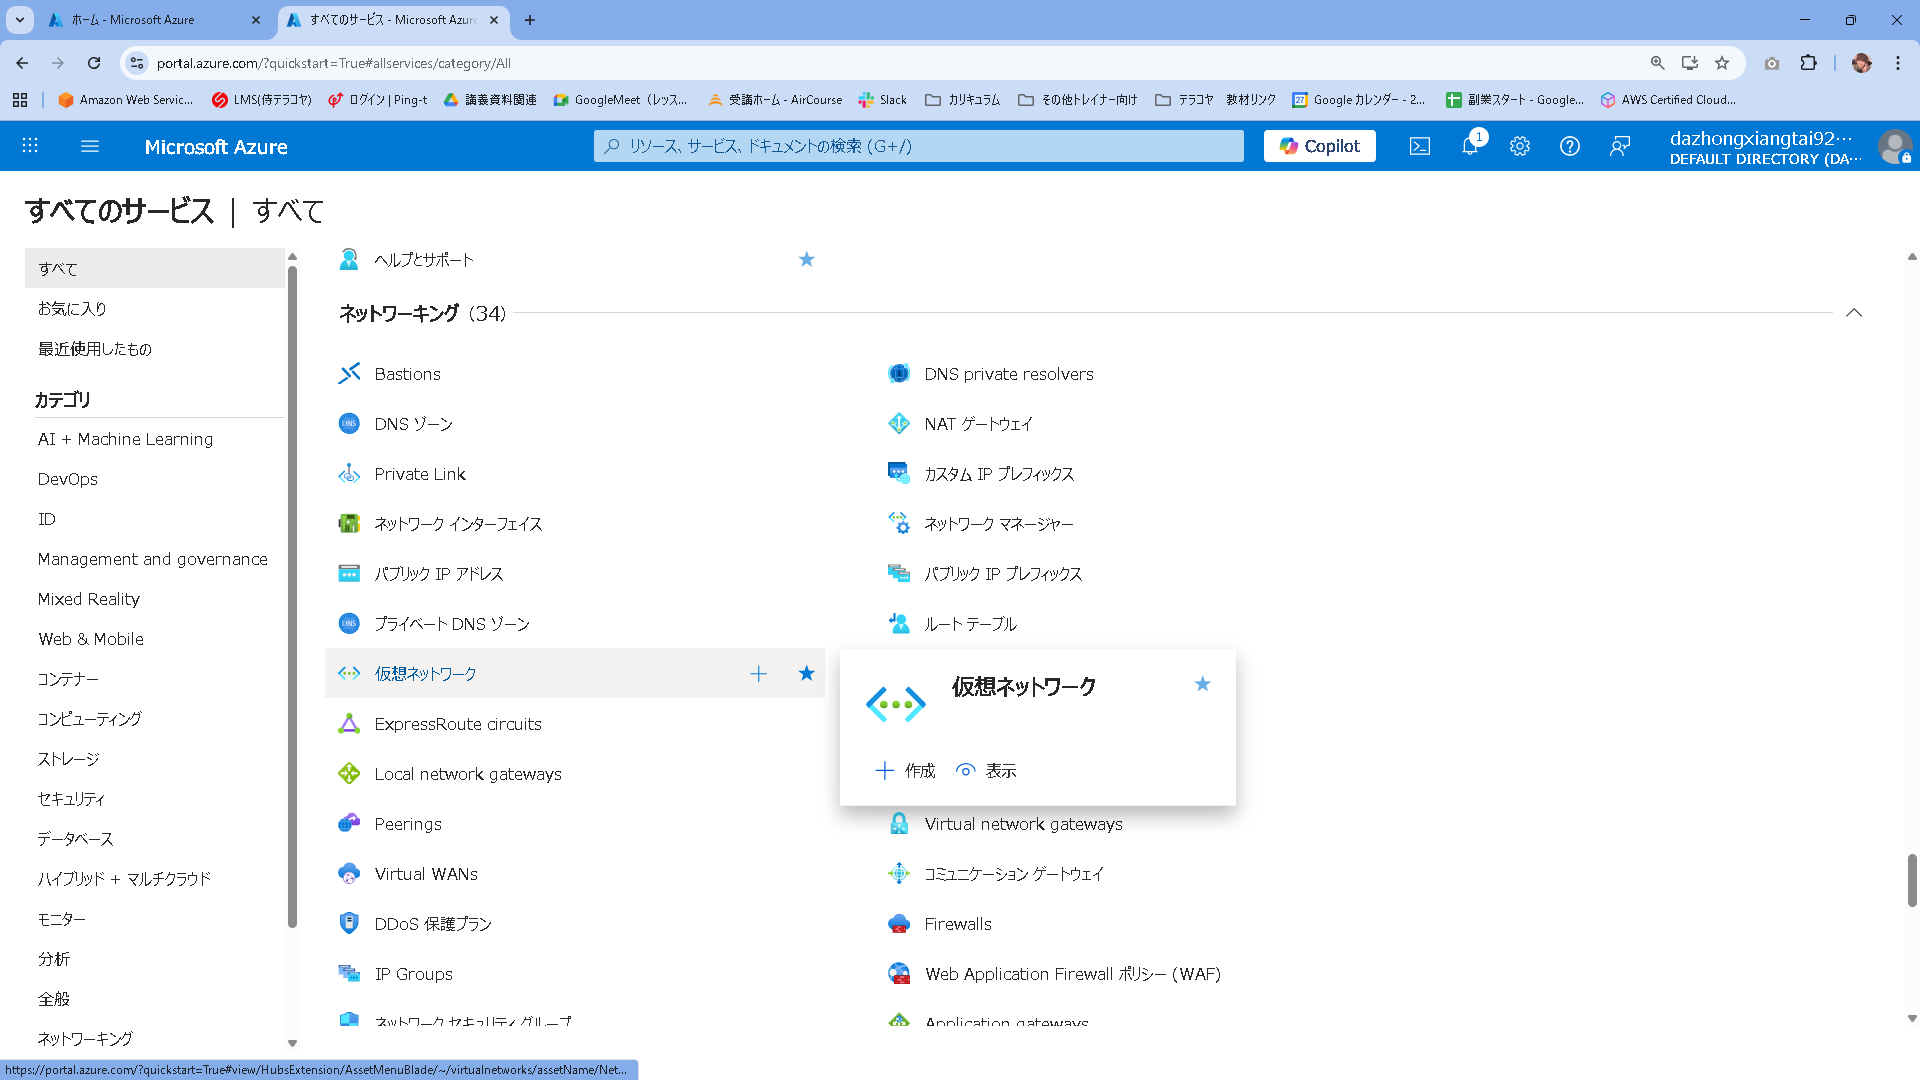The image size is (1920, 1080).
Task: Open the feedback icon in header
Action: coord(1619,147)
